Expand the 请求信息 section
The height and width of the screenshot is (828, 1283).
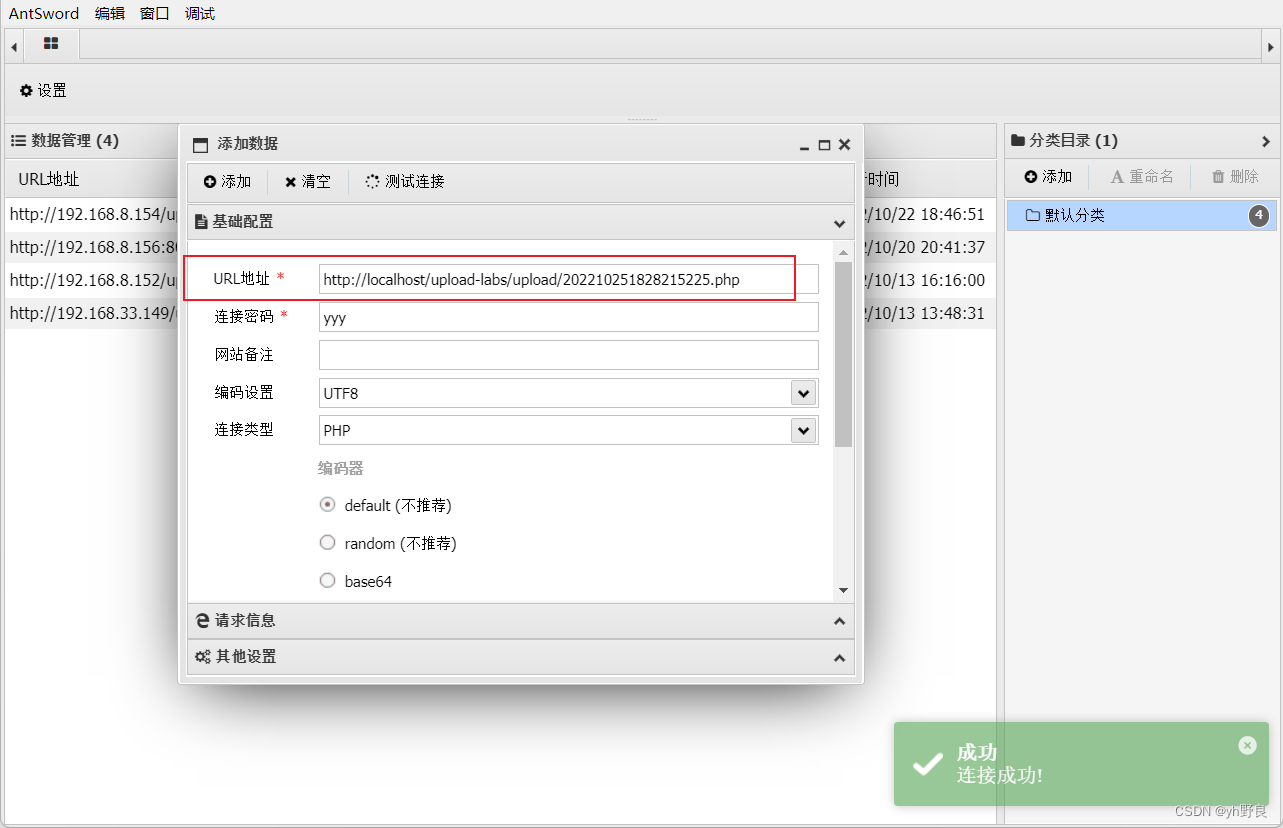839,621
